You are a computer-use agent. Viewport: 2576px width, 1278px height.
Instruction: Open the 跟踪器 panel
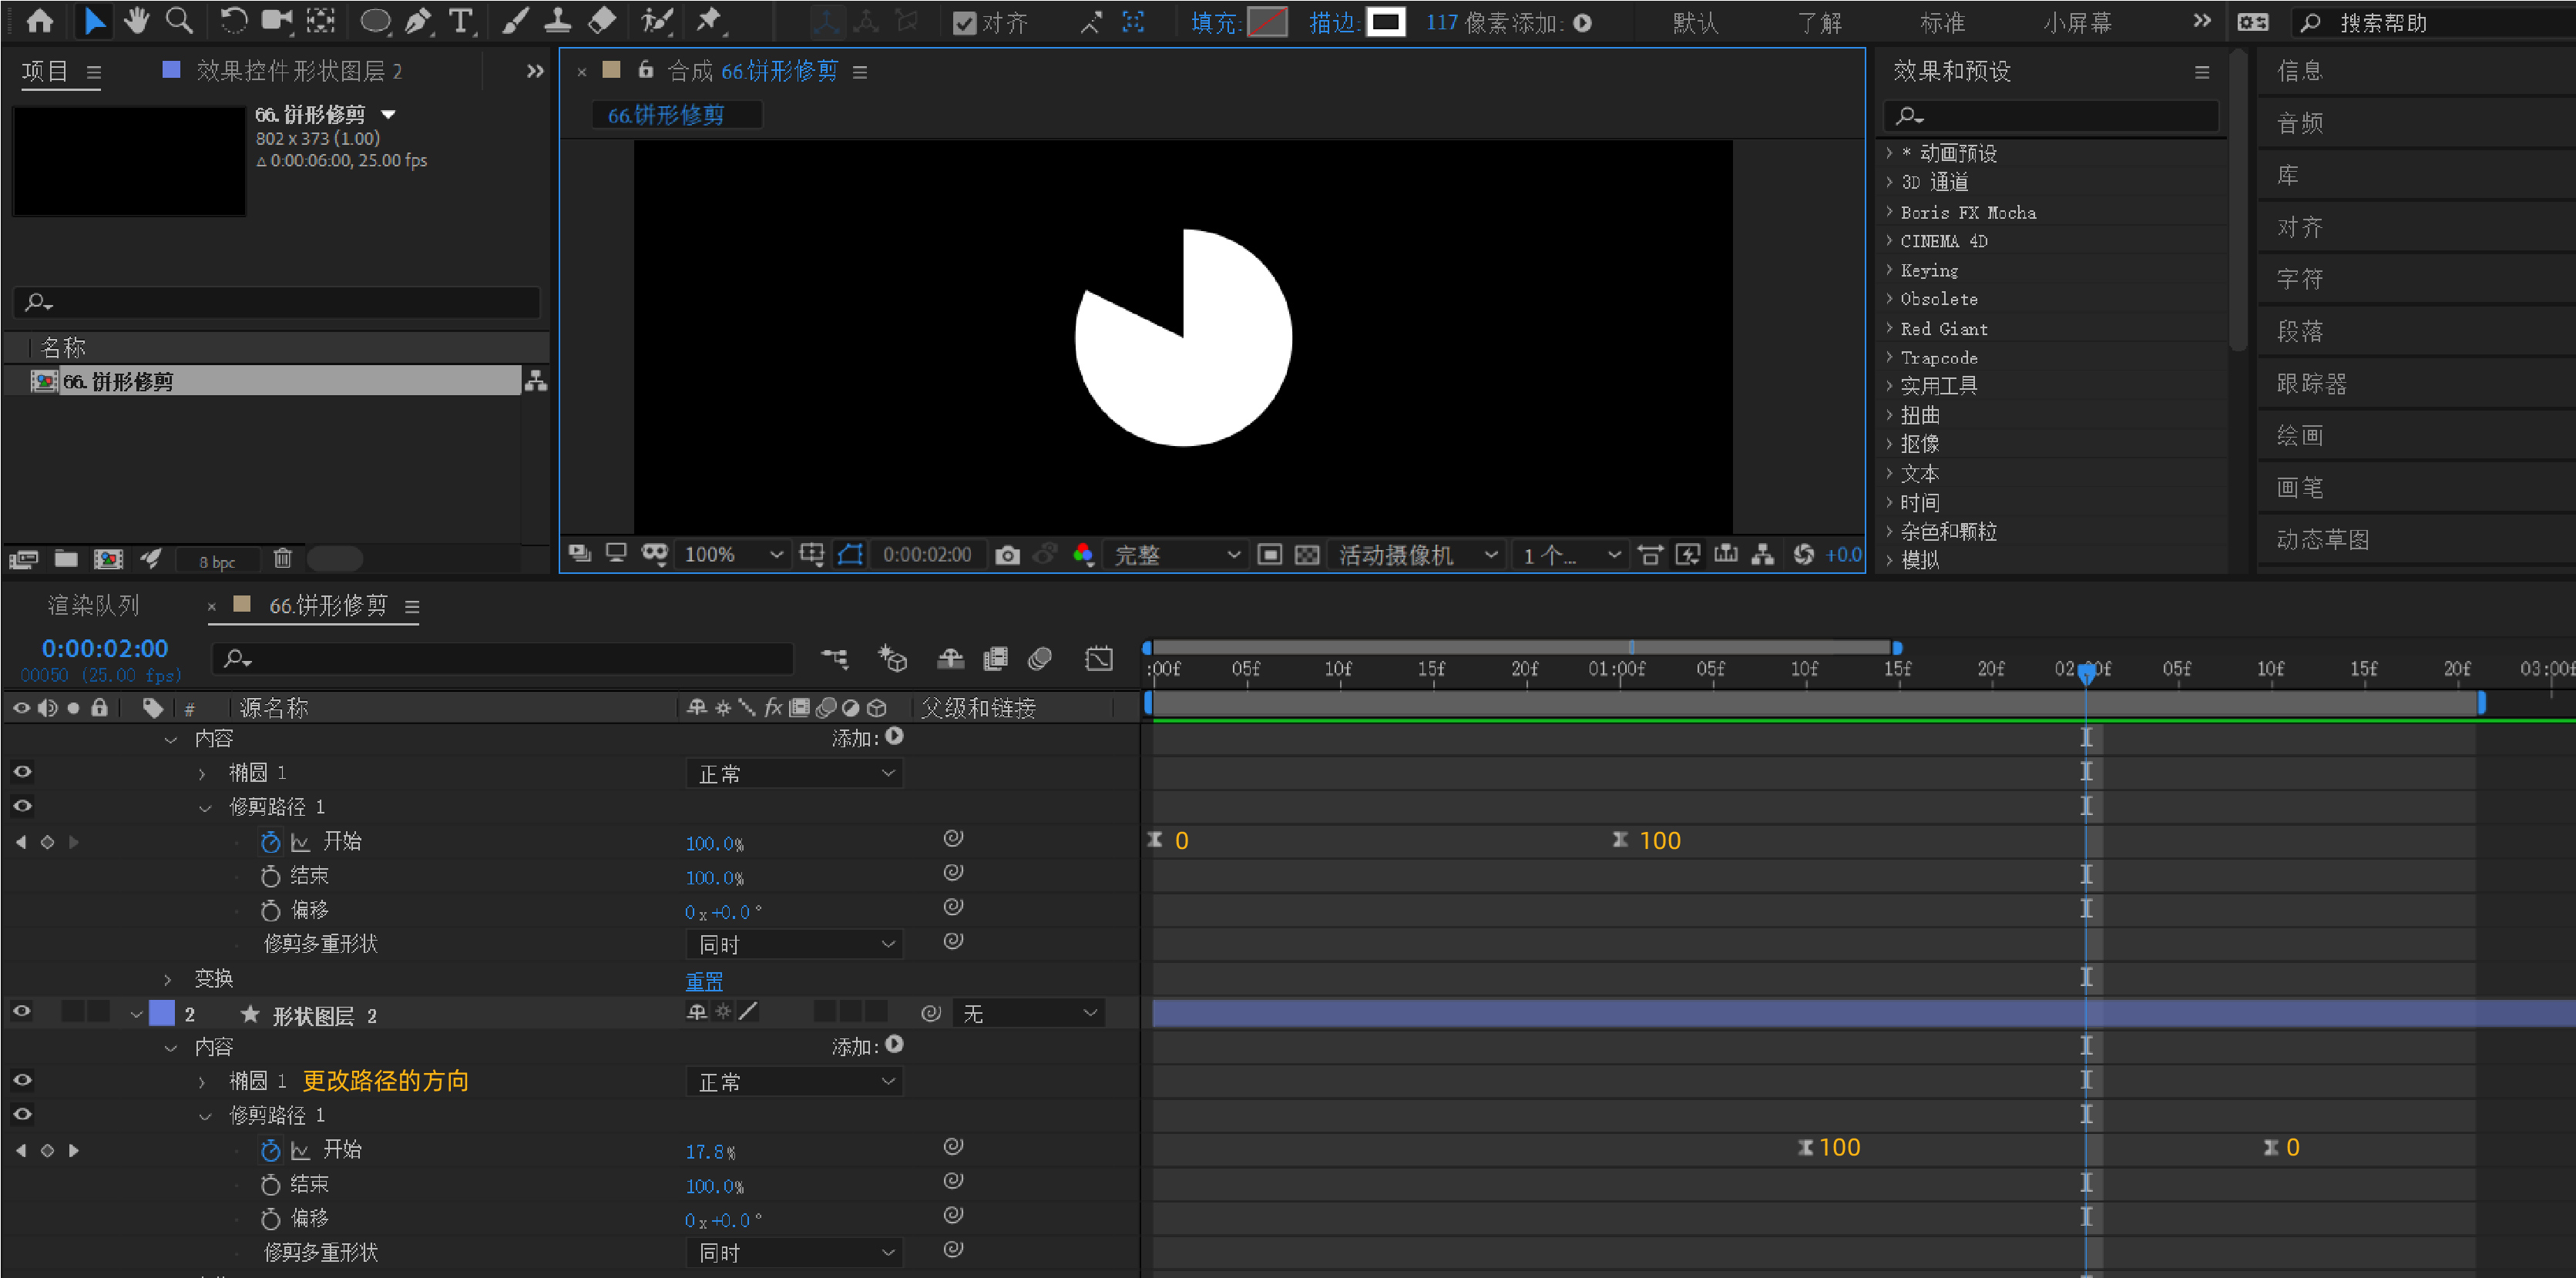click(2312, 384)
